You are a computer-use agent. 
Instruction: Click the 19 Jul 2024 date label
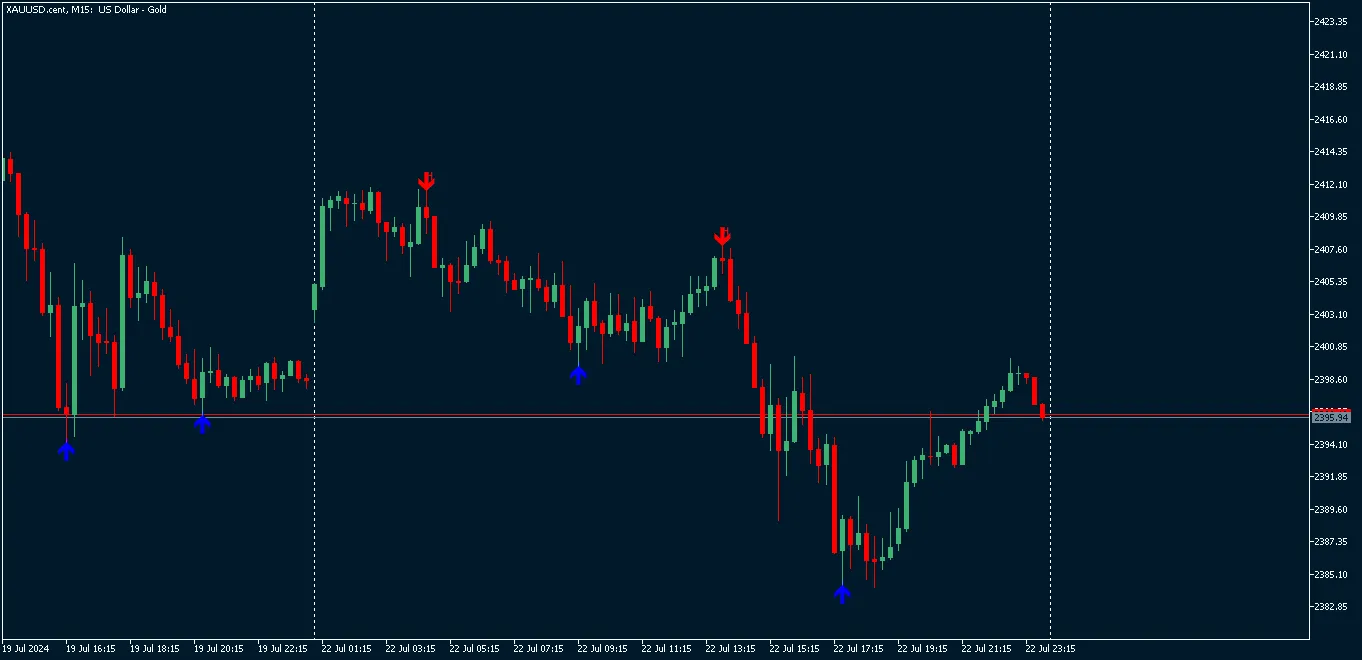point(27,648)
